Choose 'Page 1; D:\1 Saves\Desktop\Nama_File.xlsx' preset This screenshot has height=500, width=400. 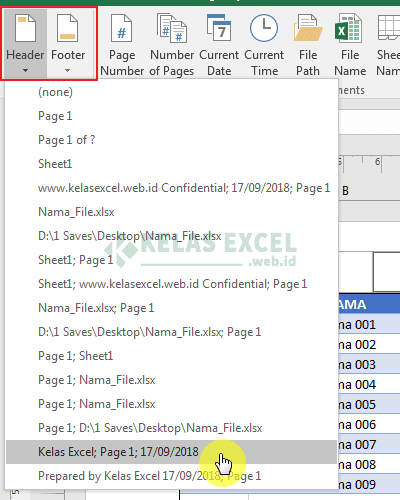(172, 428)
